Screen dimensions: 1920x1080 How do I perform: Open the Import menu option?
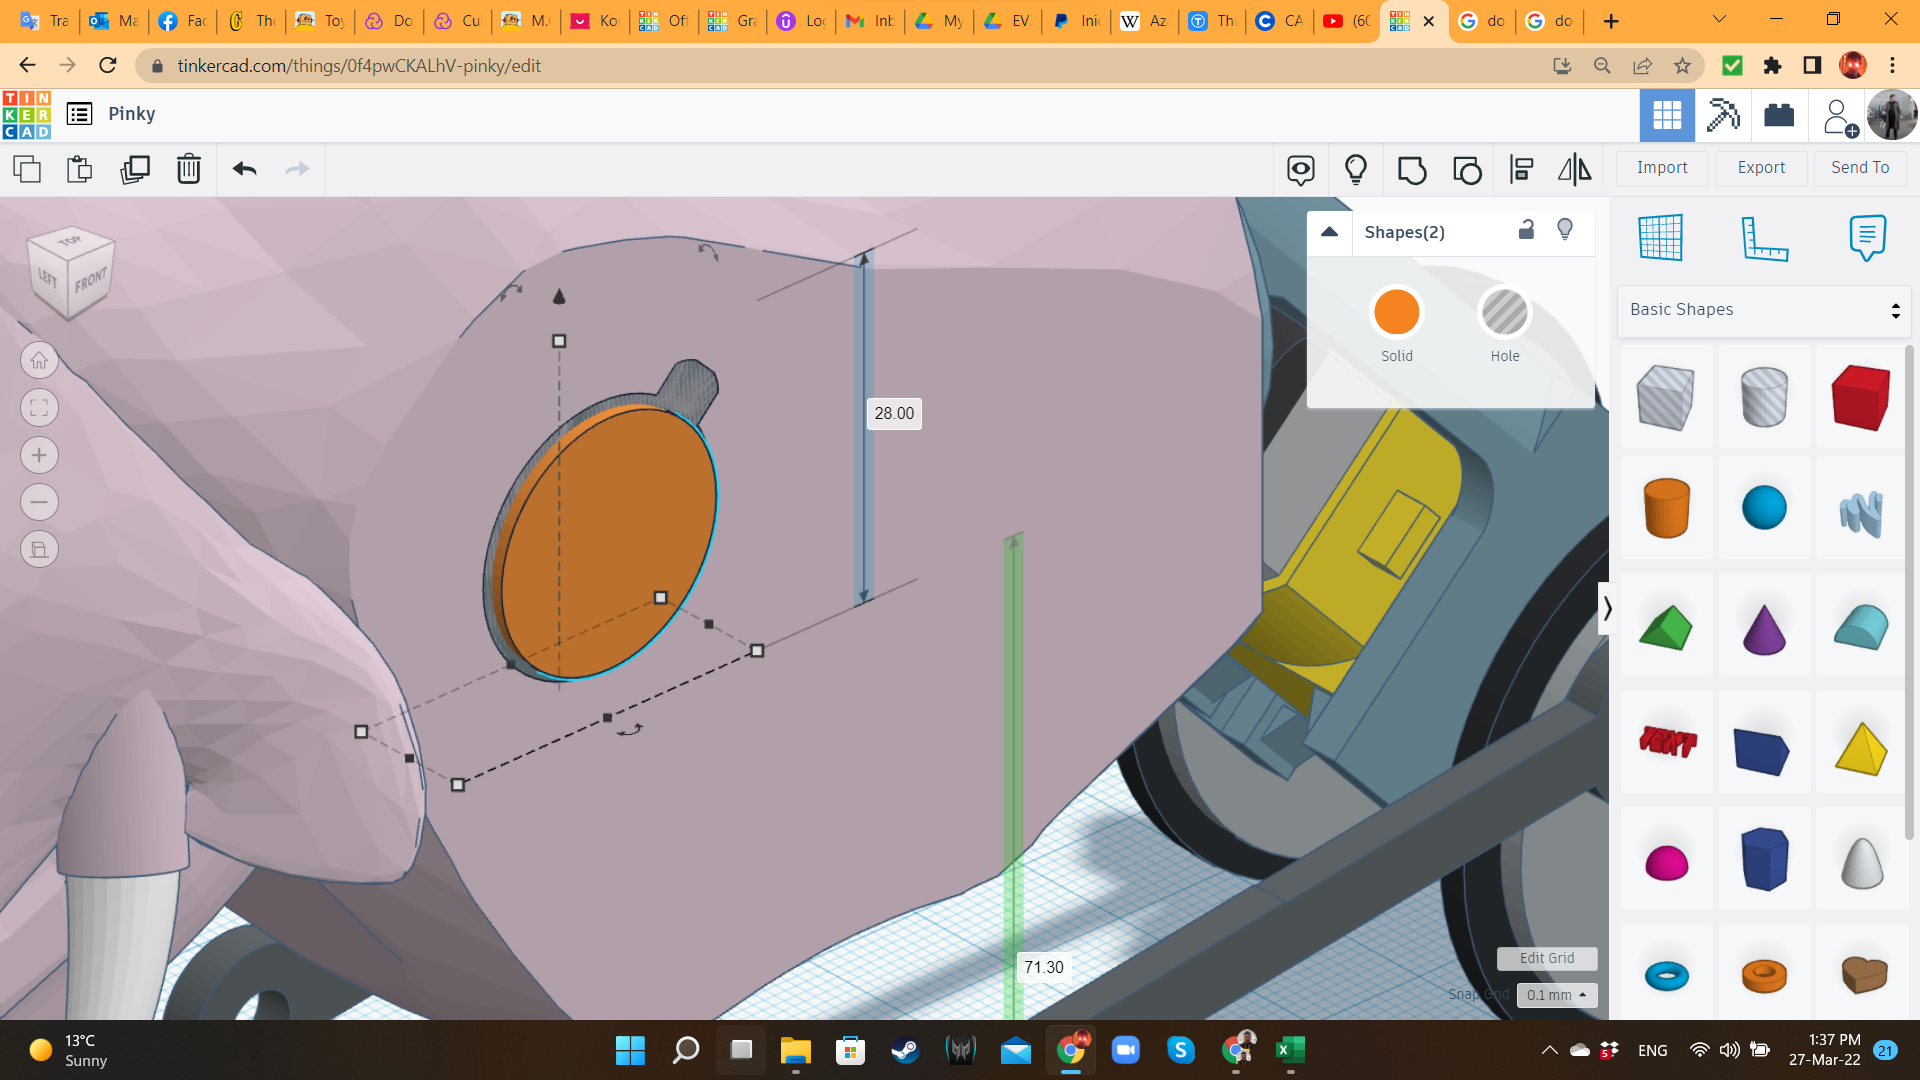pyautogui.click(x=1662, y=168)
